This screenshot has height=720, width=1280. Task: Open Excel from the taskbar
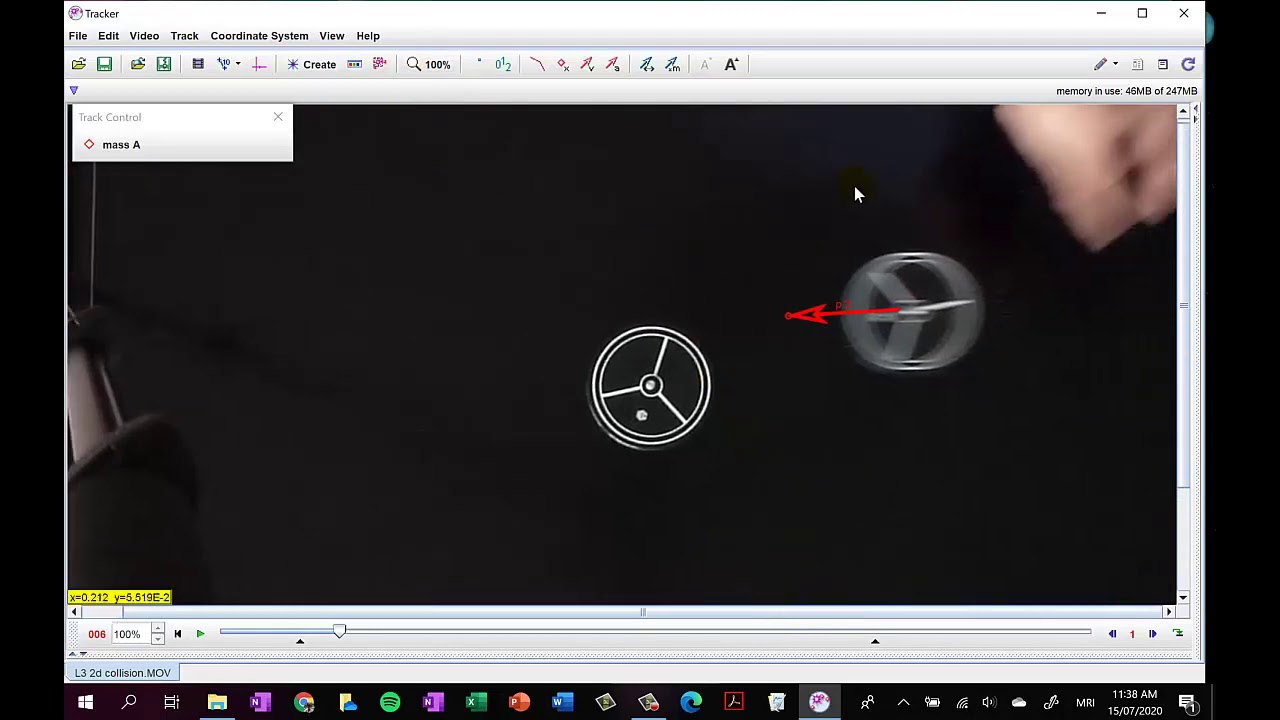click(x=477, y=703)
